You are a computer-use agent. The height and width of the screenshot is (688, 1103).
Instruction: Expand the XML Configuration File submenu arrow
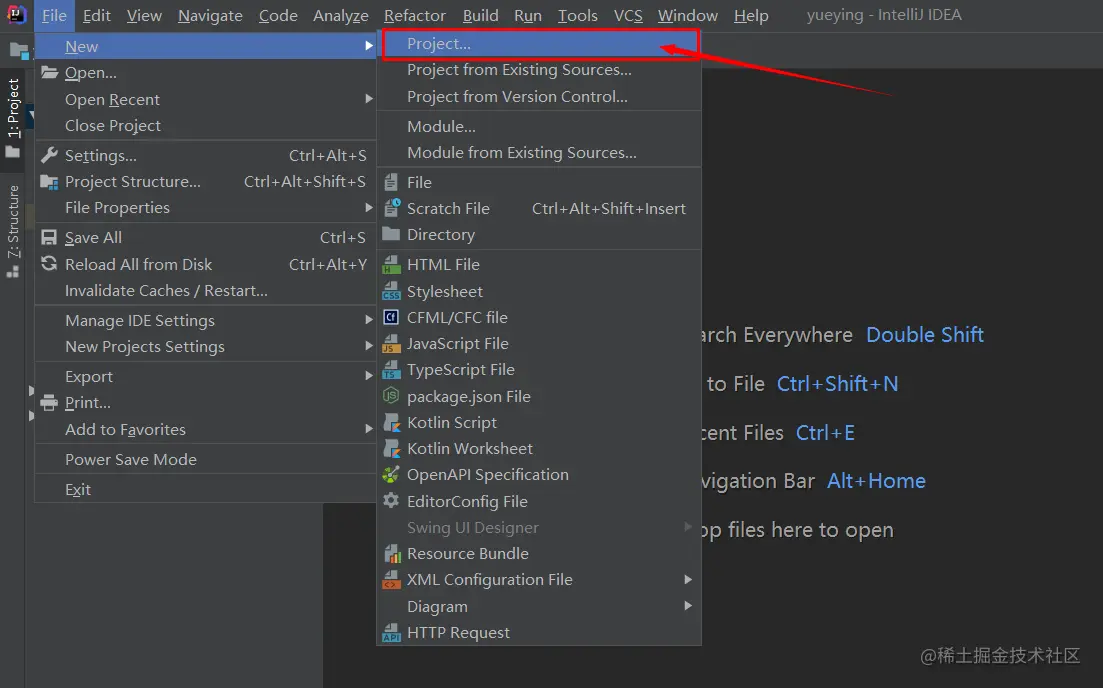tap(688, 580)
